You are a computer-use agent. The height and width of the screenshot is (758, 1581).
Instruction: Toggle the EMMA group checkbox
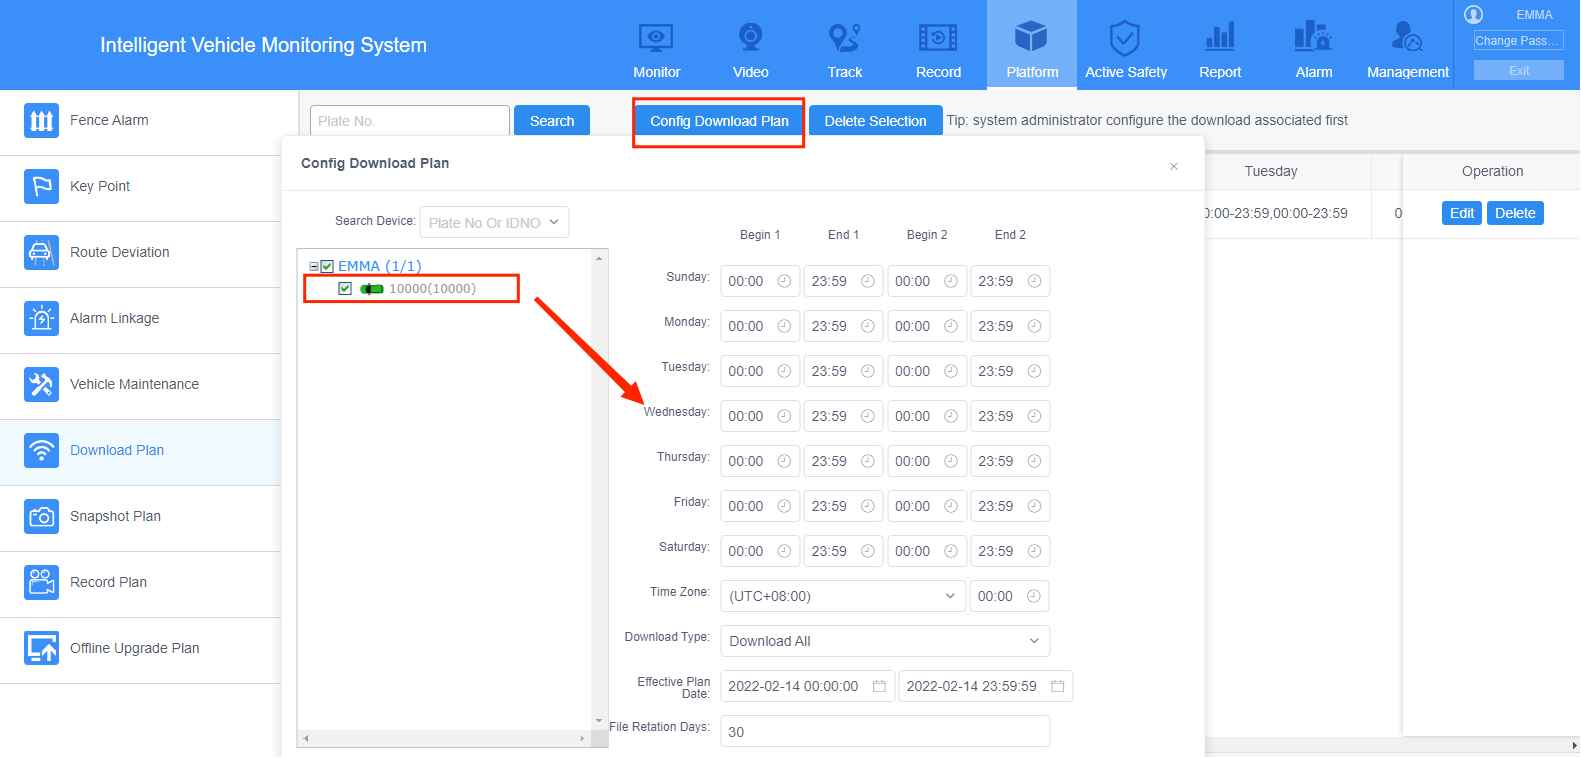pyautogui.click(x=327, y=266)
